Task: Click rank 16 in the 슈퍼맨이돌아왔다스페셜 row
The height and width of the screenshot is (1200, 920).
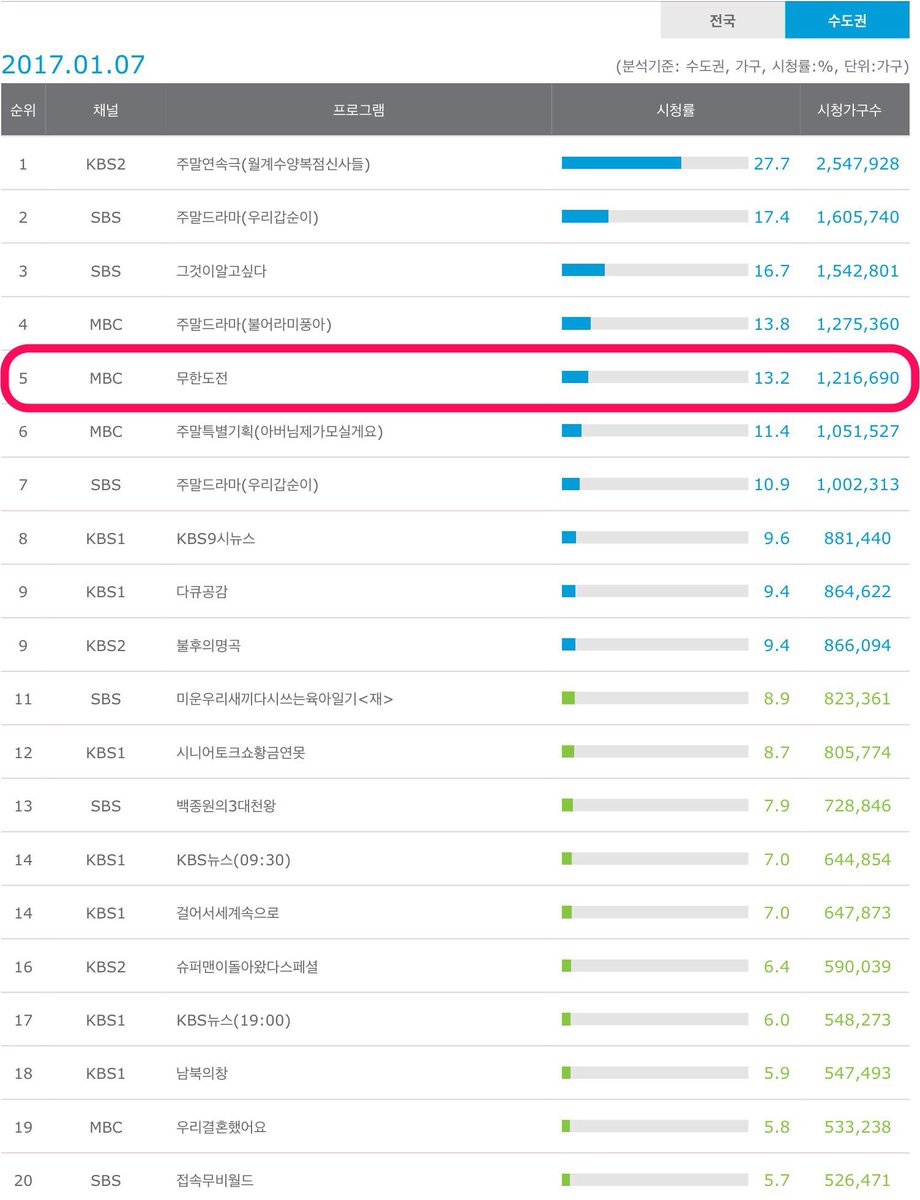Action: tap(23, 967)
